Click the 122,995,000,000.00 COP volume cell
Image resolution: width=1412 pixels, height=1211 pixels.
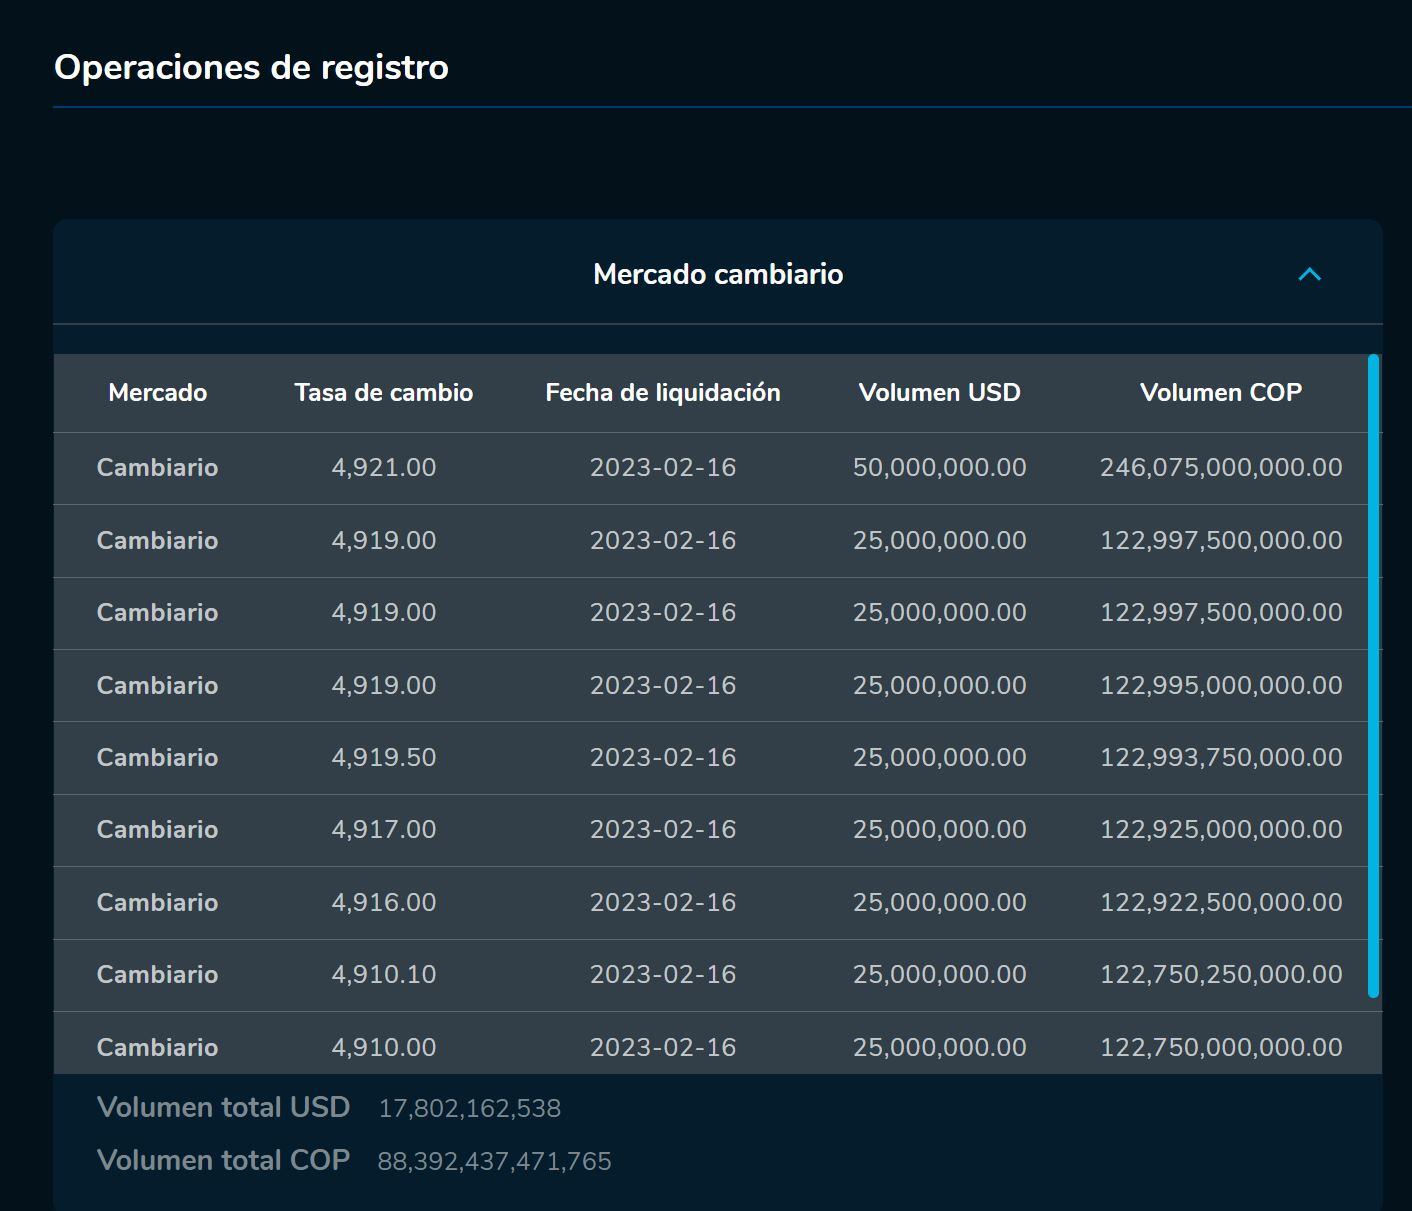point(1220,686)
